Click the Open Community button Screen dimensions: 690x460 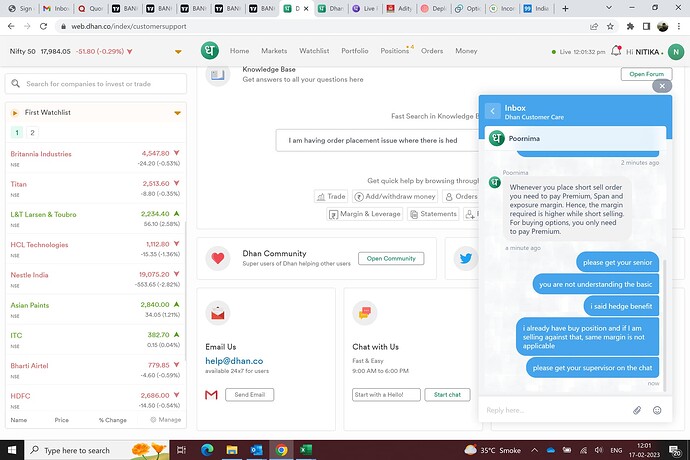point(391,258)
